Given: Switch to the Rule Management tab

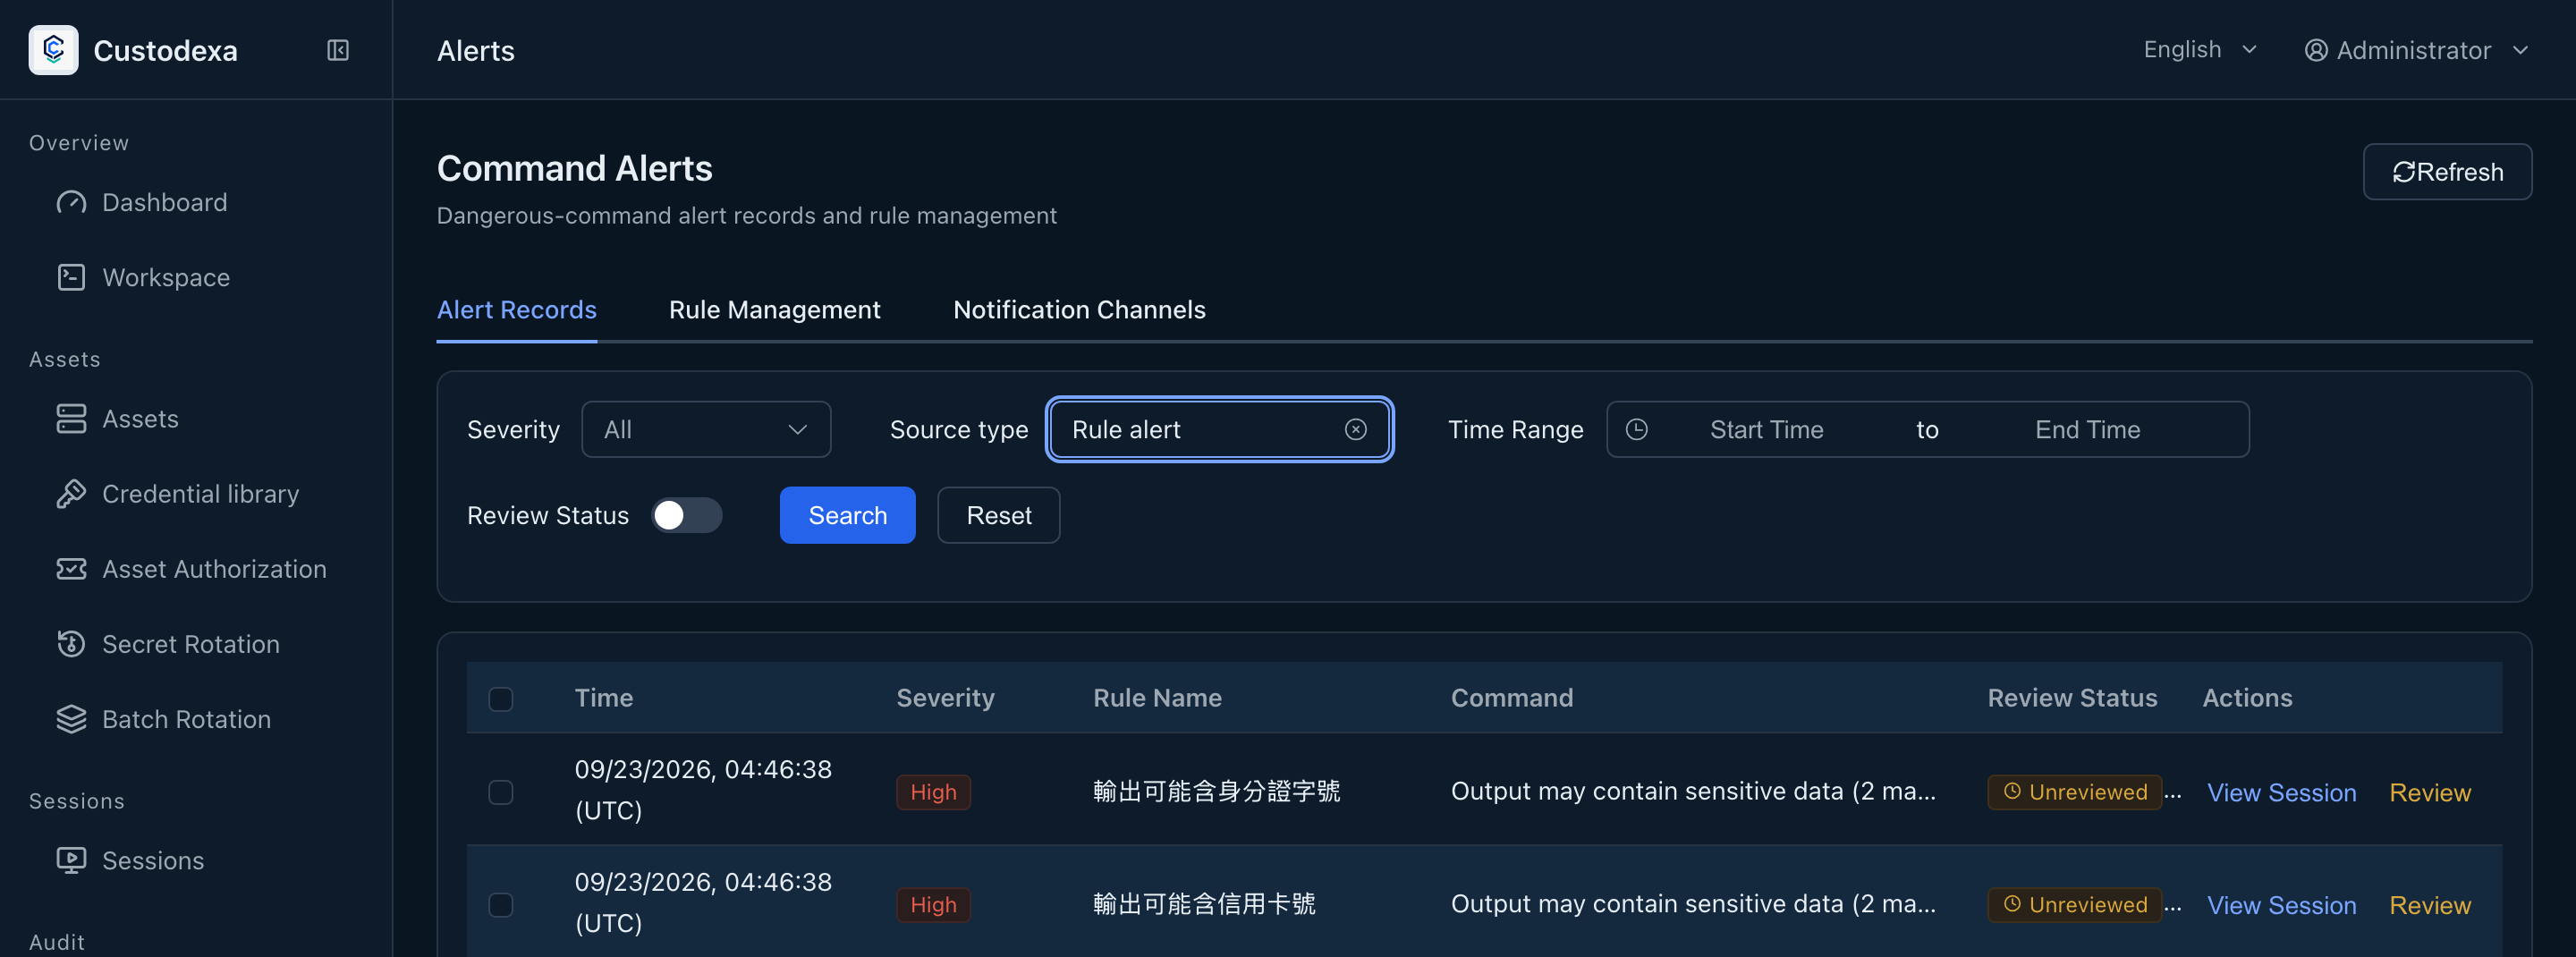Looking at the screenshot, I should [x=774, y=310].
